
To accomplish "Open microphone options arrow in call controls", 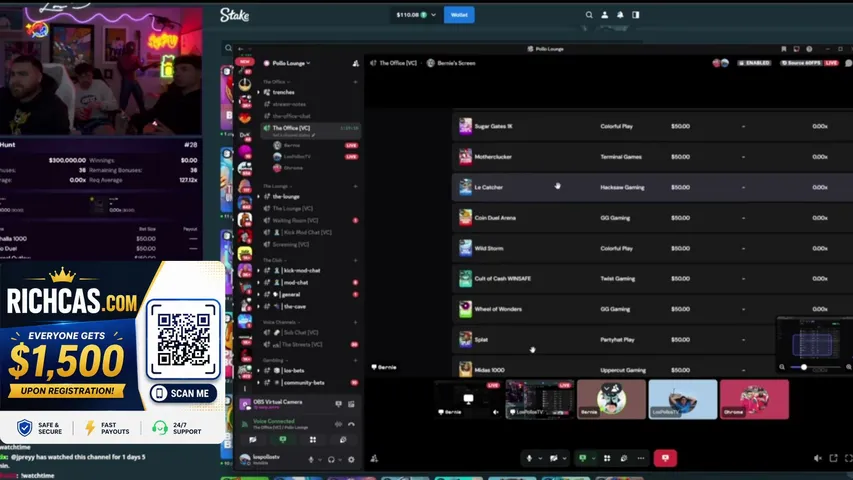I will [540, 458].
